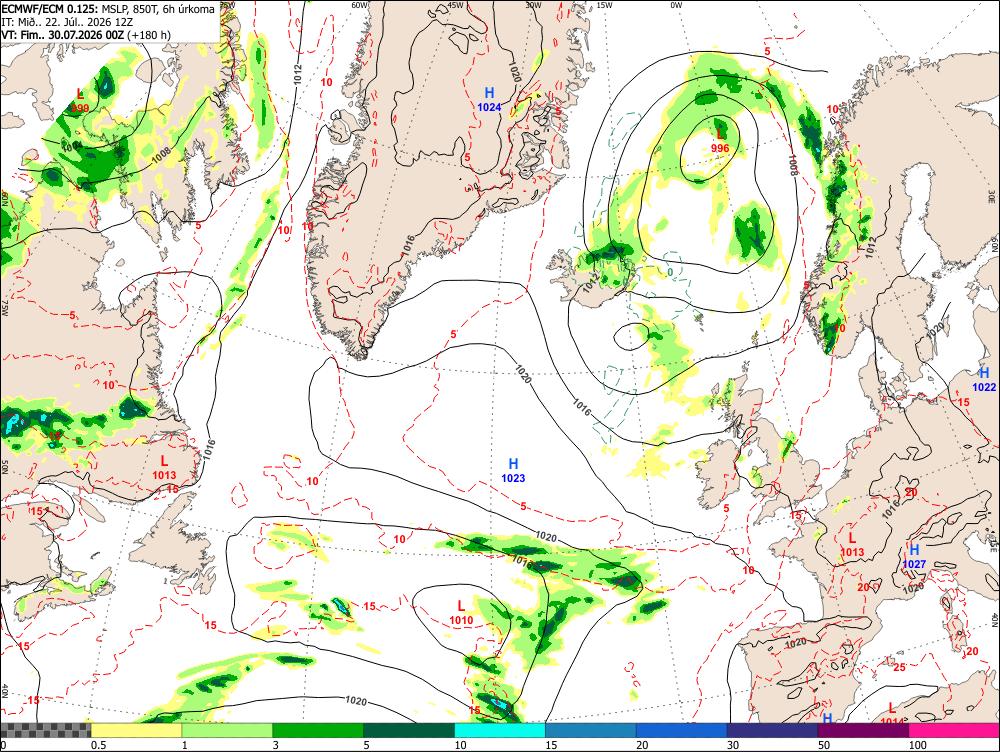This screenshot has height=752, width=1000.
Task: Select the H 1023 mid-Atlantic high marker
Action: [x=513, y=471]
